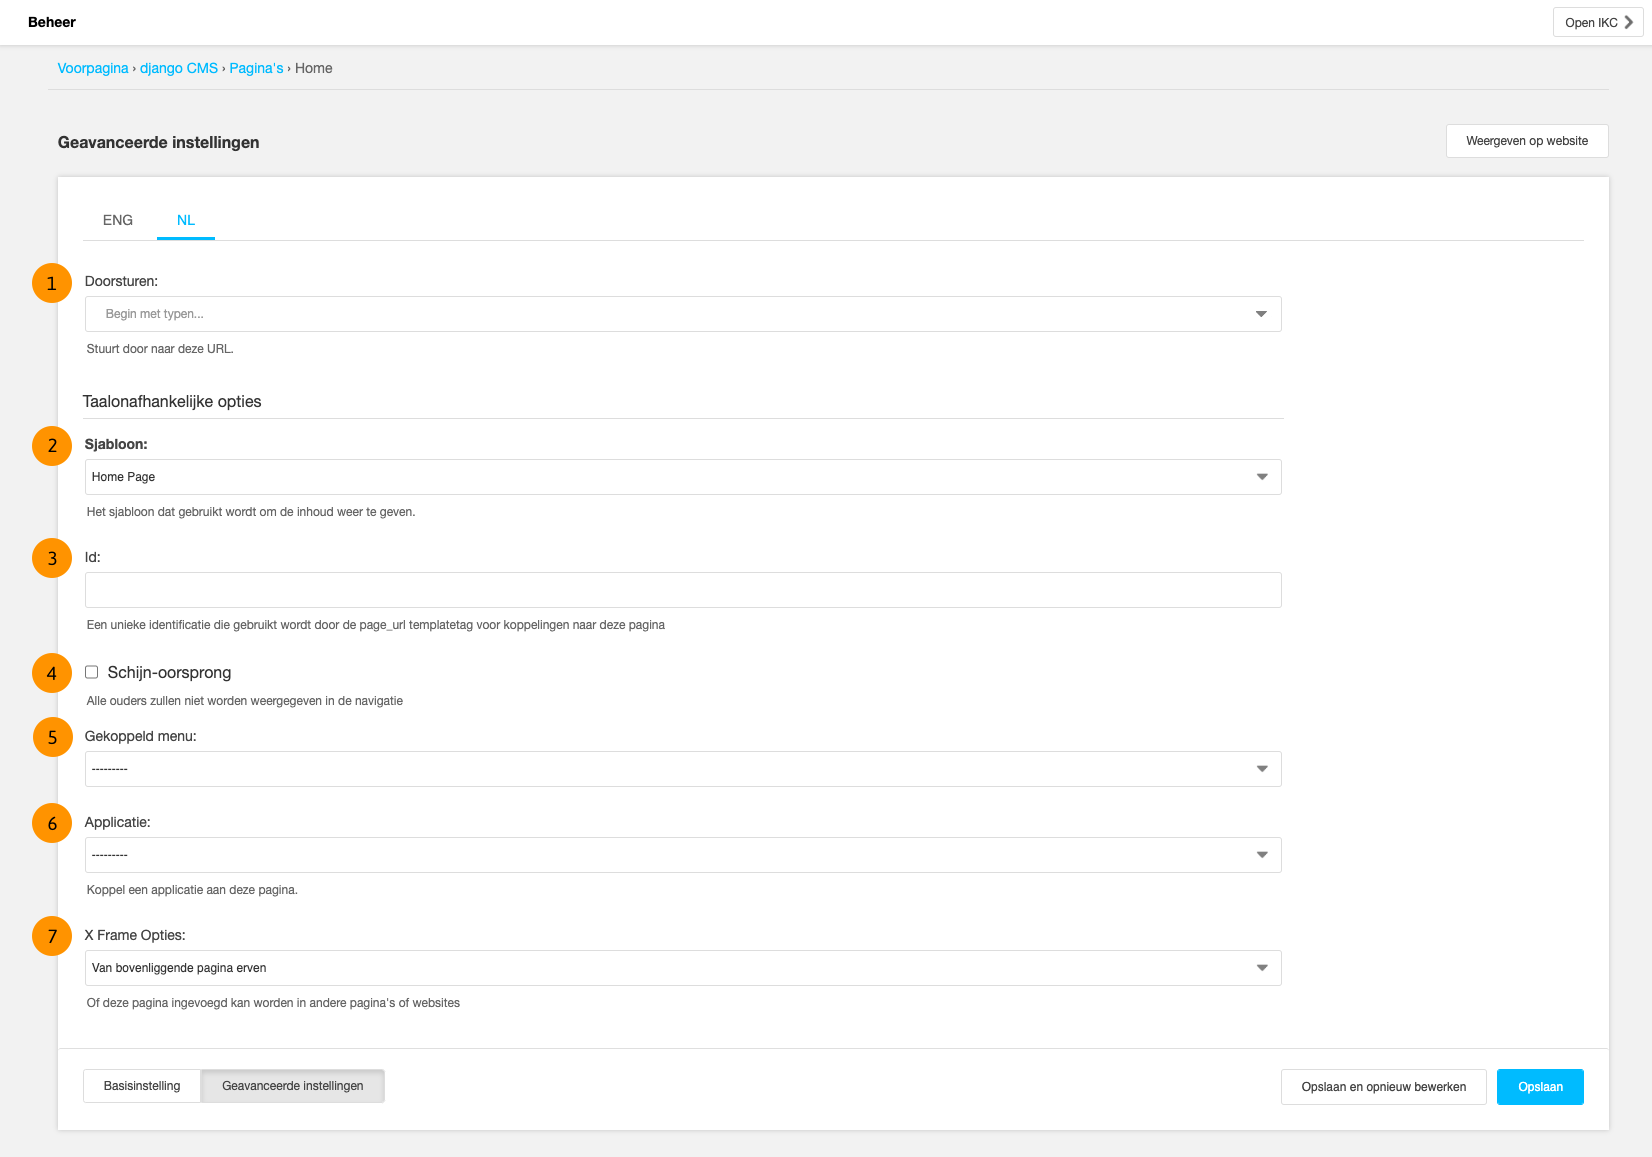The width and height of the screenshot is (1652, 1157).
Task: Open the Applicatie dropdown
Action: click(x=682, y=855)
